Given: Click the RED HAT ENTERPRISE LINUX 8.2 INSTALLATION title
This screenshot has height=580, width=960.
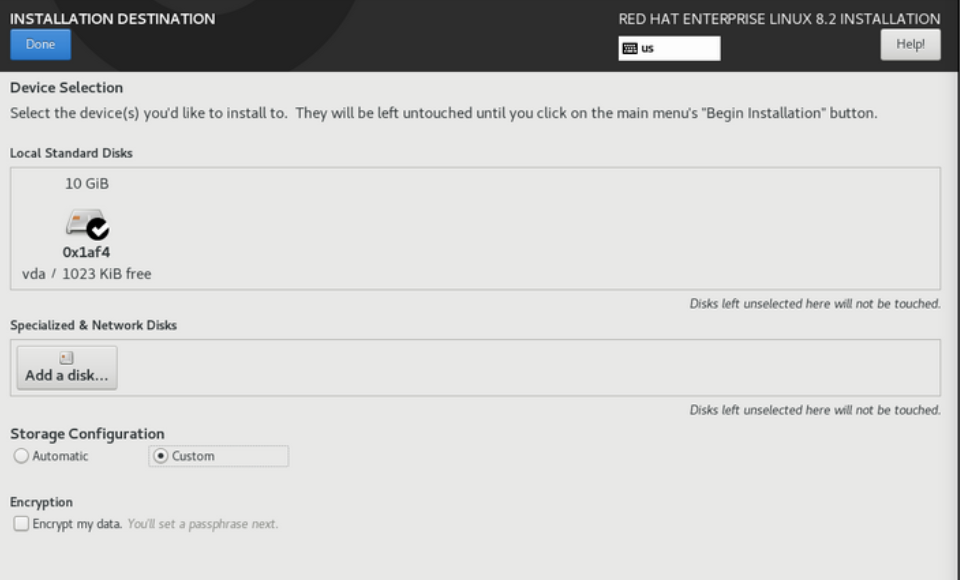Looking at the screenshot, I should (779, 19).
